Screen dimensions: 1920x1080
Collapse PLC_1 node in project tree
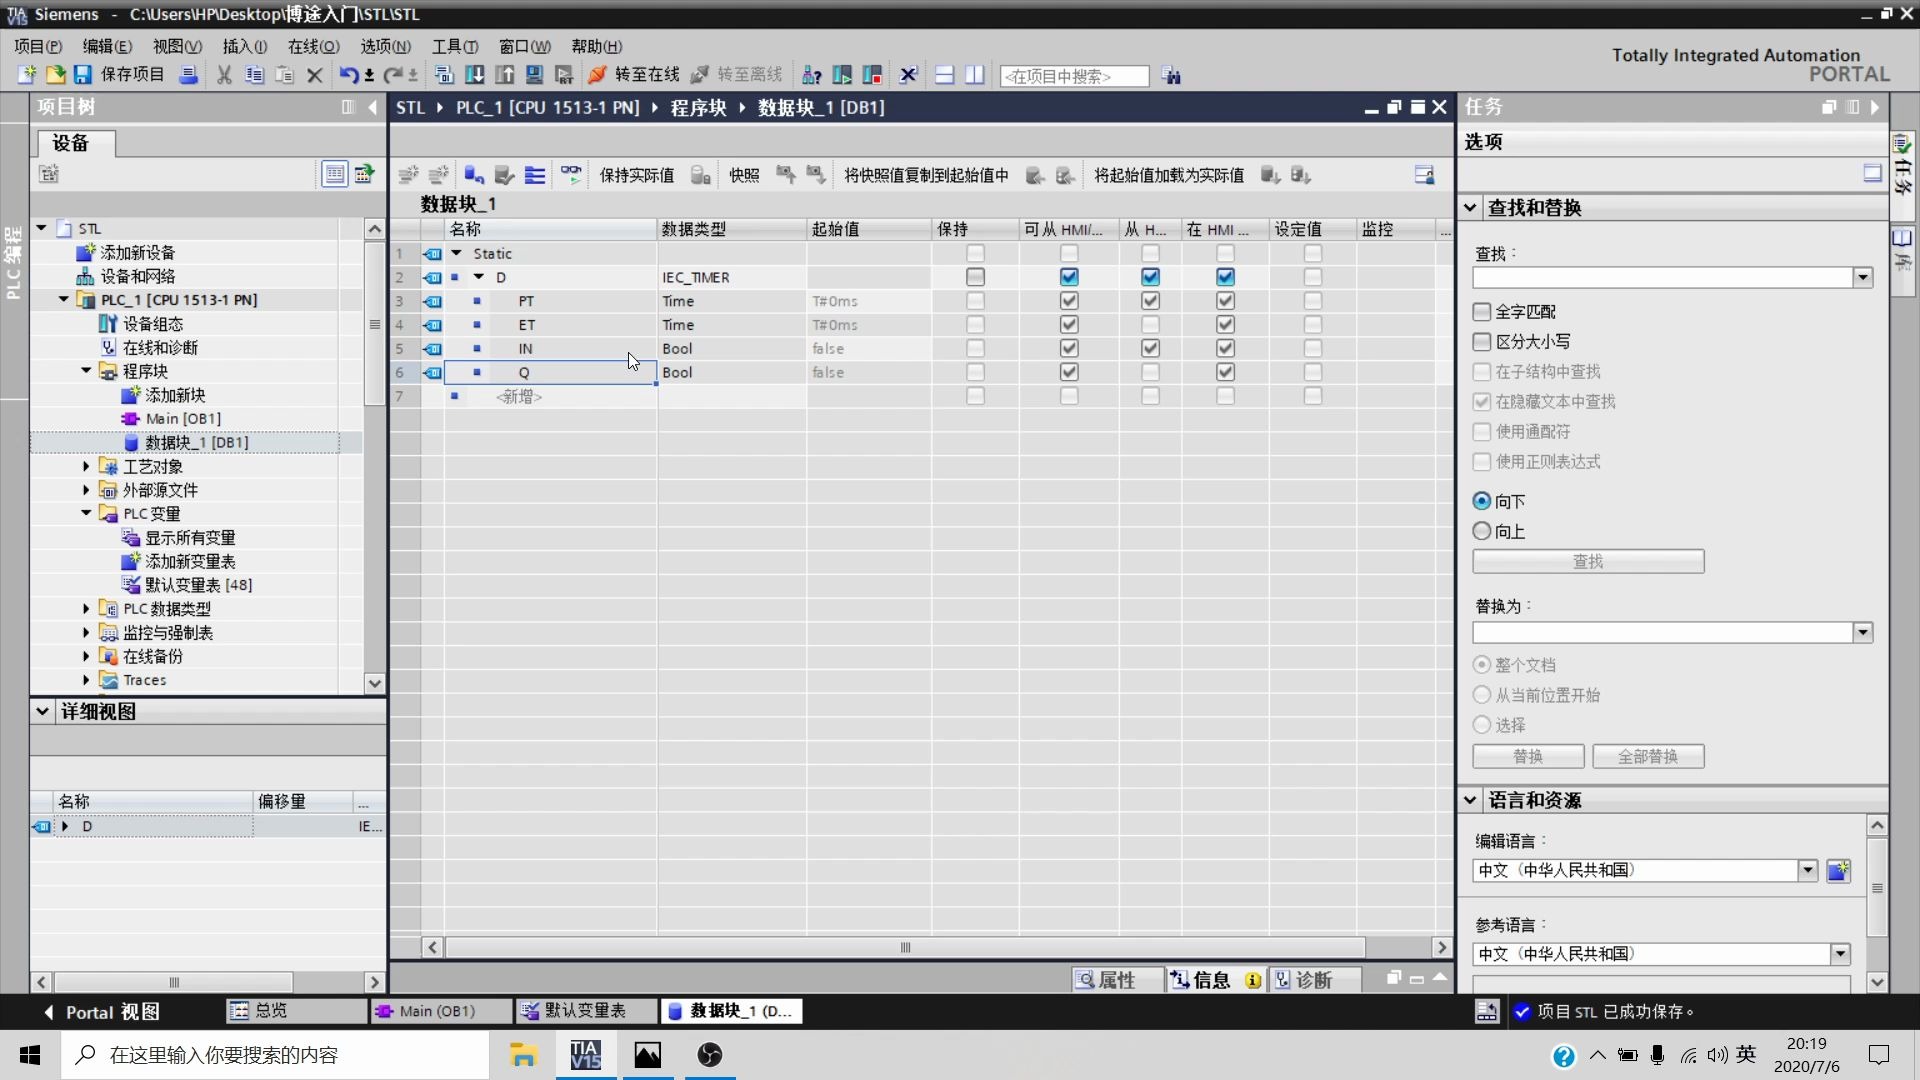click(x=64, y=299)
